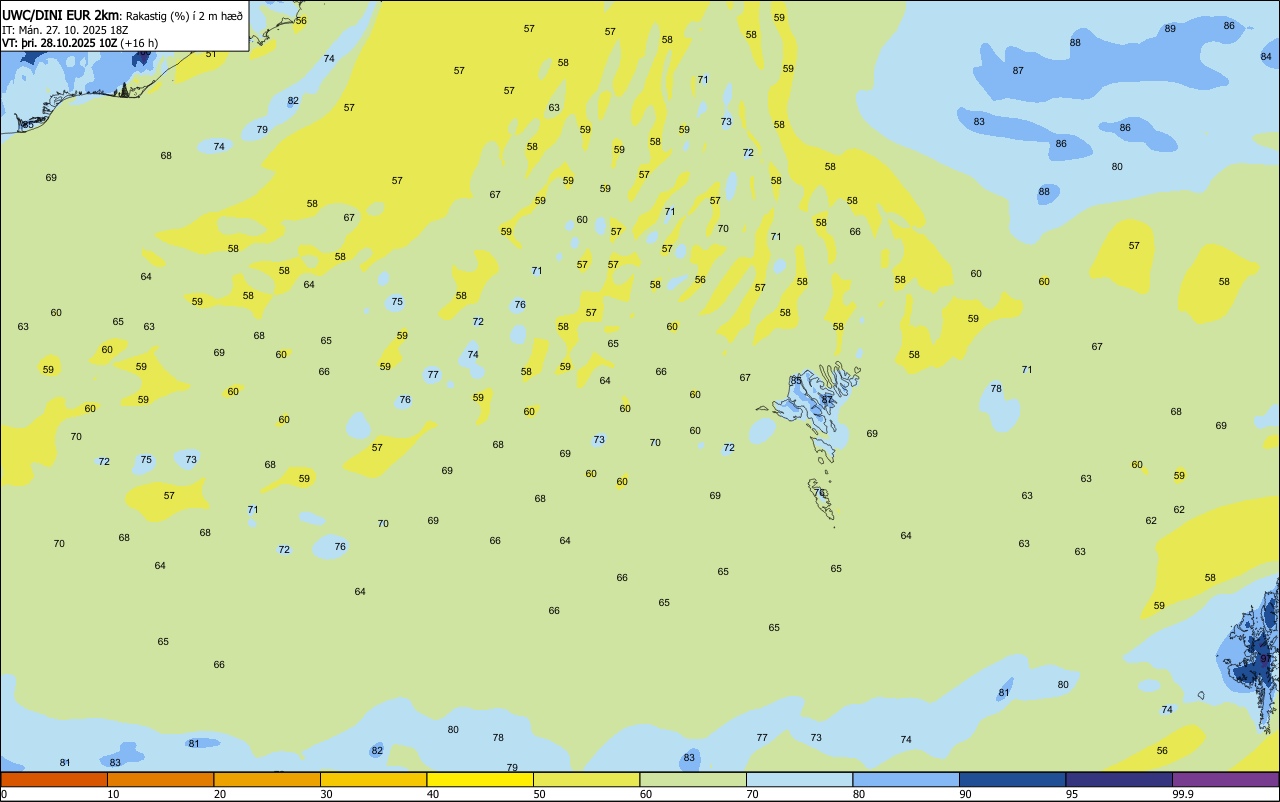Image resolution: width=1280 pixels, height=802 pixels.
Task: Click the humidity value 89 on the map
Action: pyautogui.click(x=1170, y=28)
